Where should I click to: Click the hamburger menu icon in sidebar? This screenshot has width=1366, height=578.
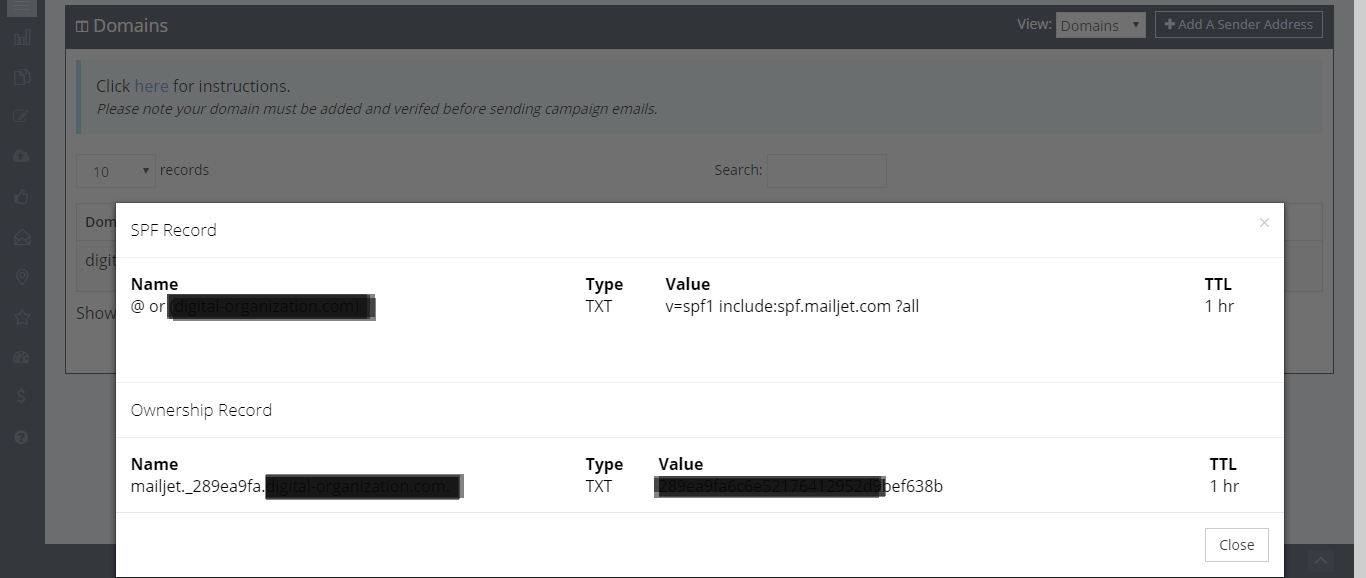[x=22, y=6]
